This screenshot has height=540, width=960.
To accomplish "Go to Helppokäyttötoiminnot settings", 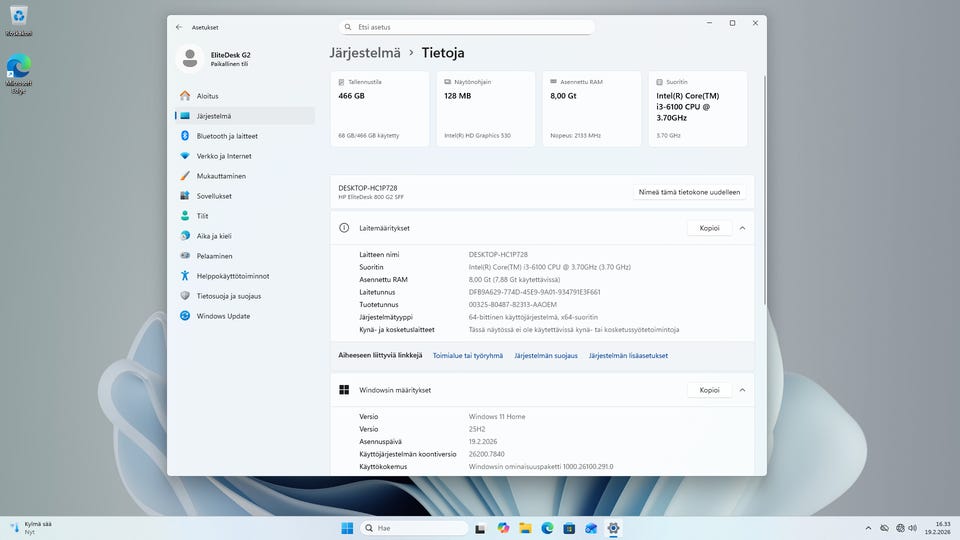I will pos(232,276).
